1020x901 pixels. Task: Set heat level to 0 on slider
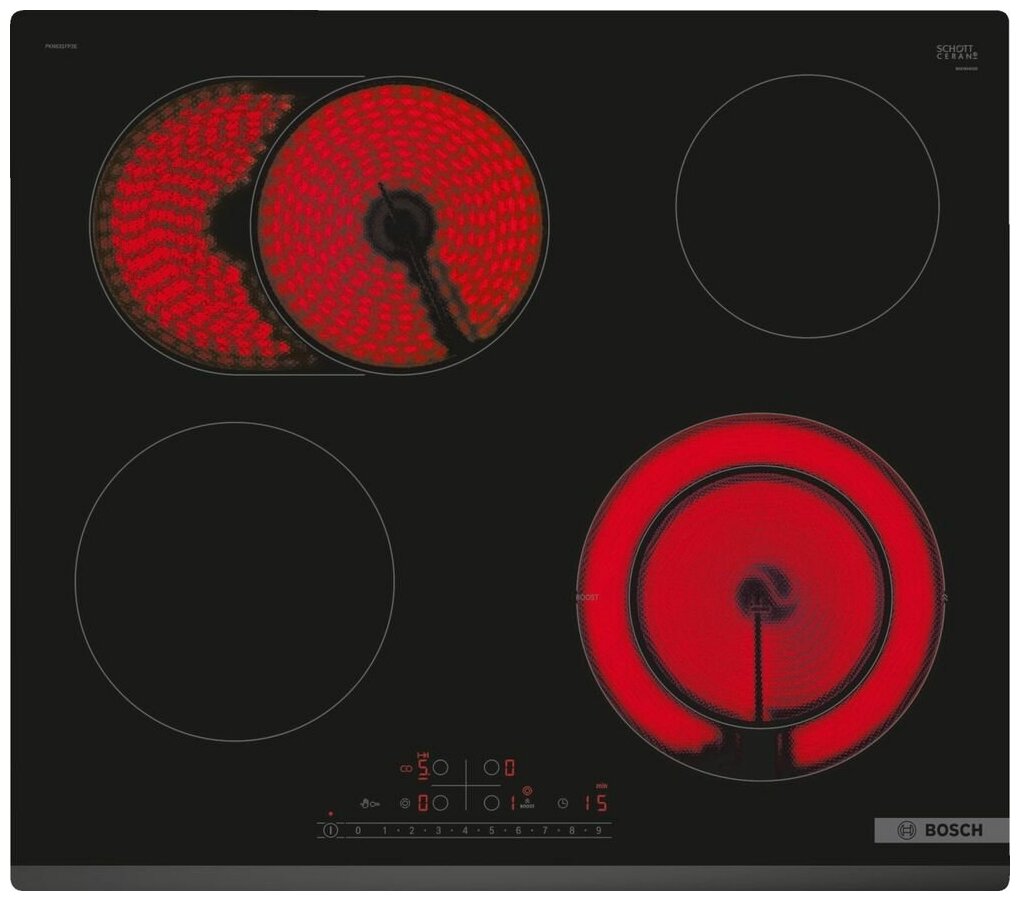(358, 830)
